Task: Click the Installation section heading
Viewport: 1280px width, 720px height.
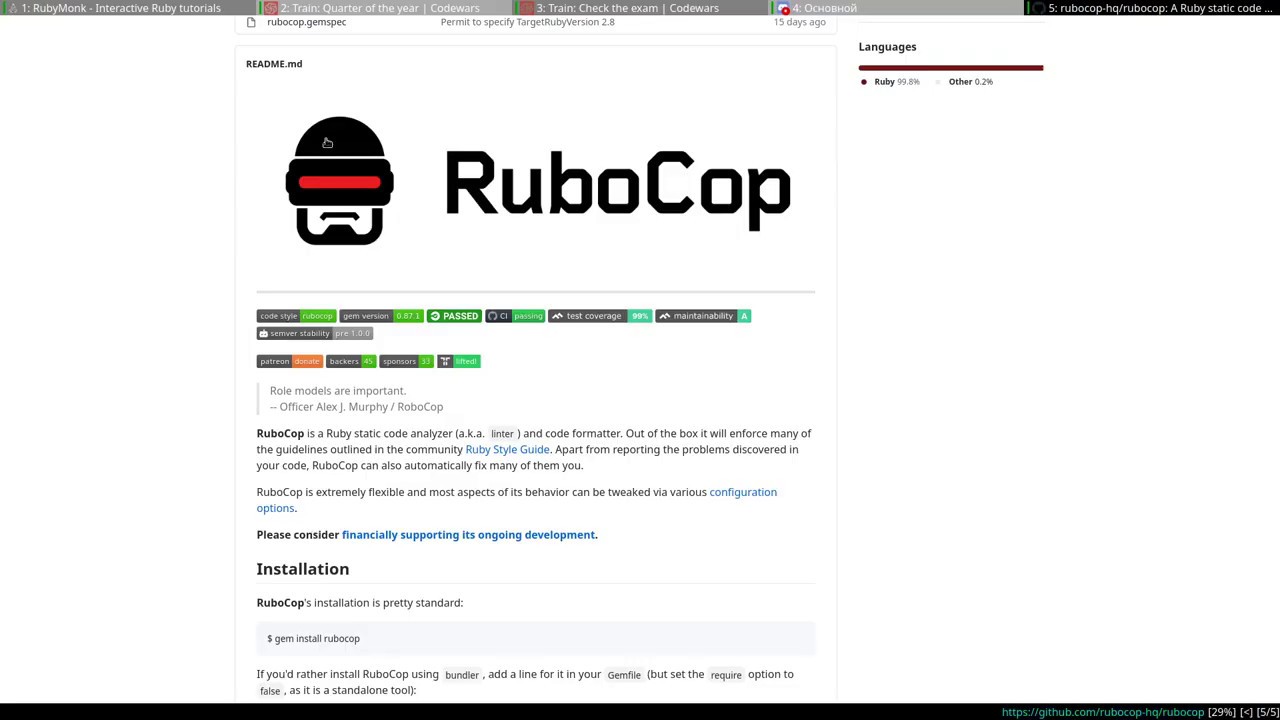Action: pyautogui.click(x=302, y=569)
